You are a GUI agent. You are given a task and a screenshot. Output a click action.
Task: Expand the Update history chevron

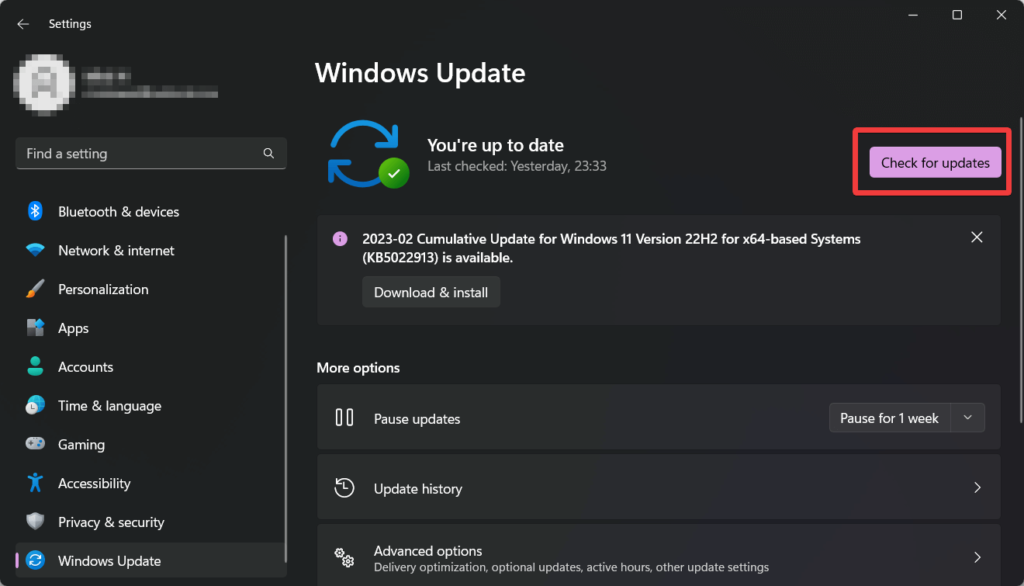point(977,487)
